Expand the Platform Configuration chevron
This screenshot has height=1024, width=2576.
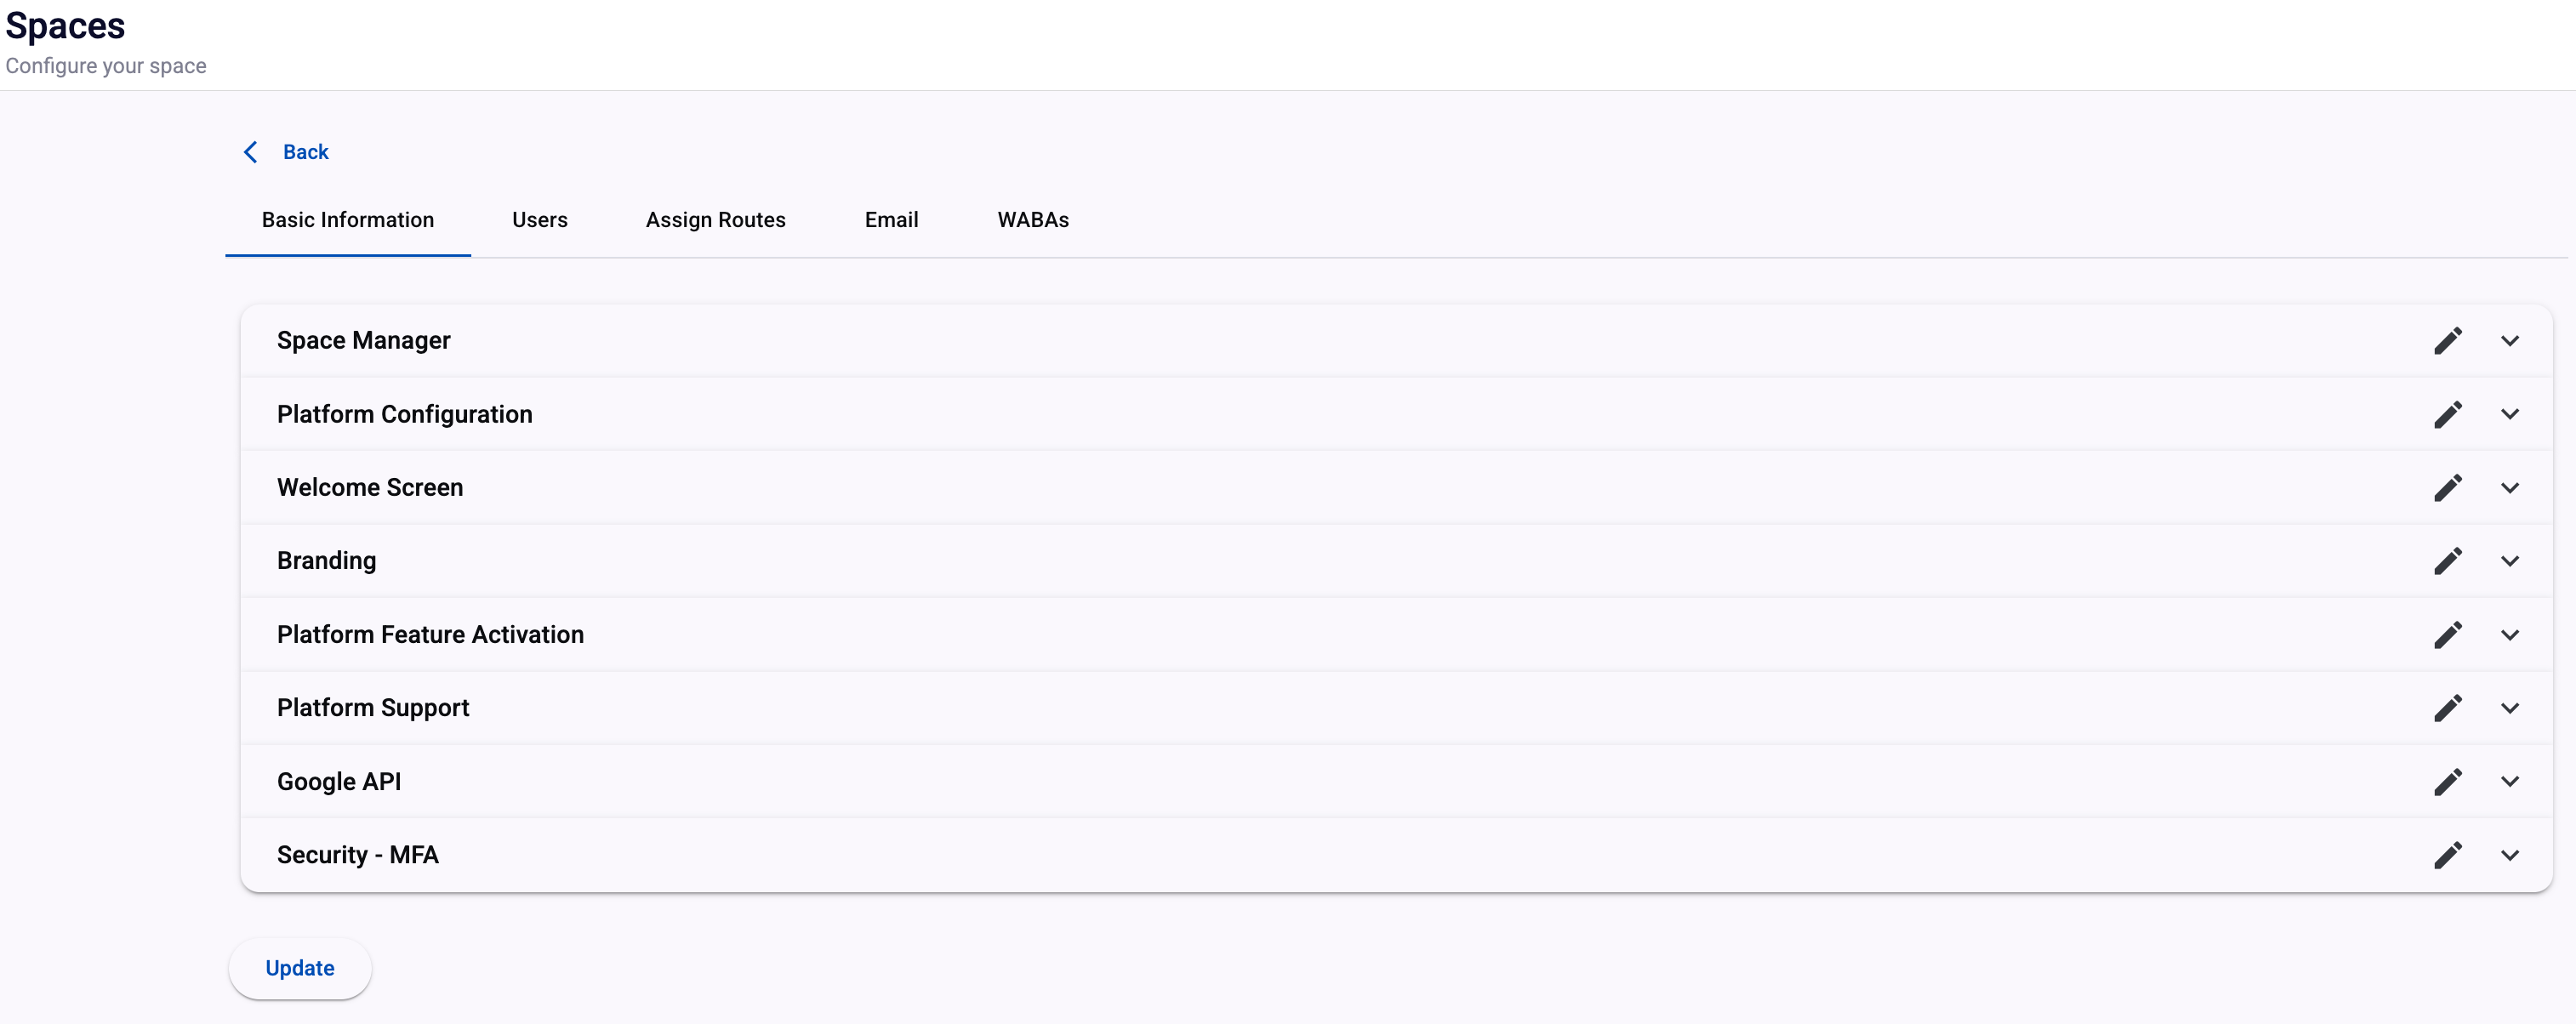[x=2509, y=414]
